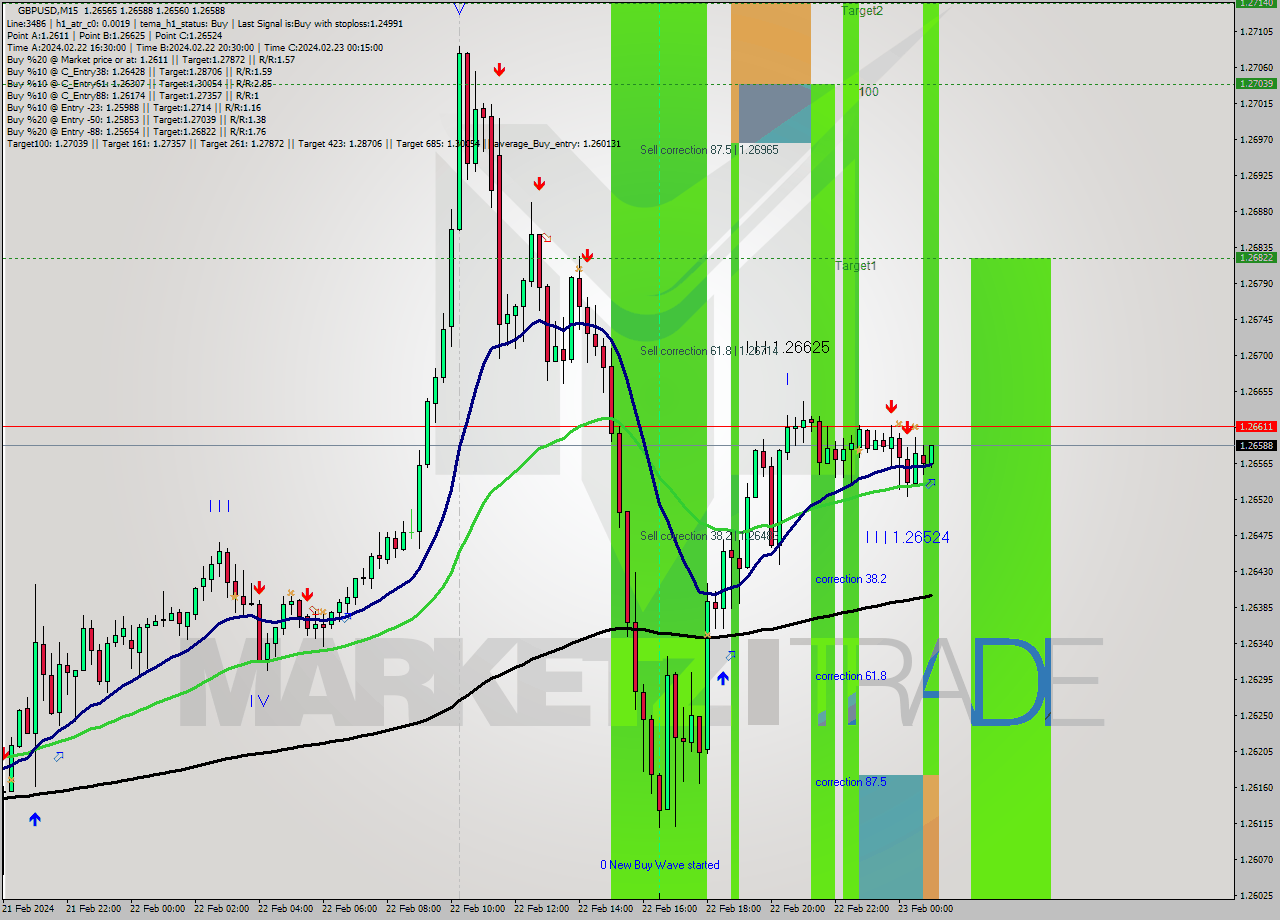Click the red arrow above the 22 Feb 12:00 candle
Screen dimensions: 1280x920
(x=540, y=183)
